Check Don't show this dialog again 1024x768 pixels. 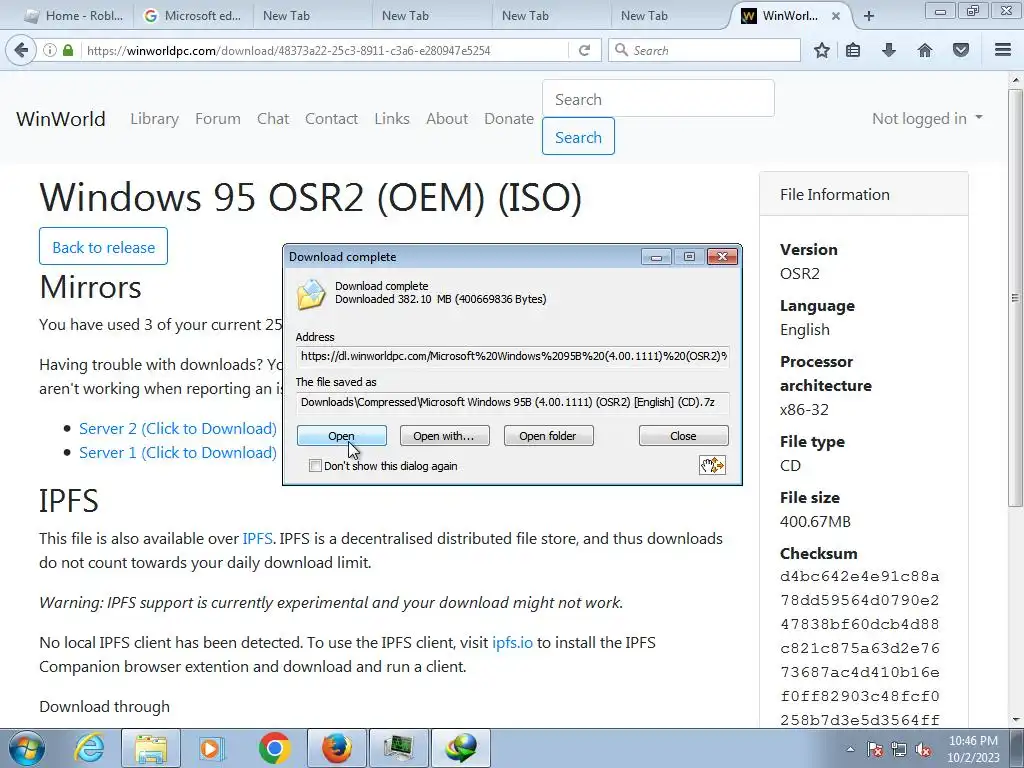315,466
